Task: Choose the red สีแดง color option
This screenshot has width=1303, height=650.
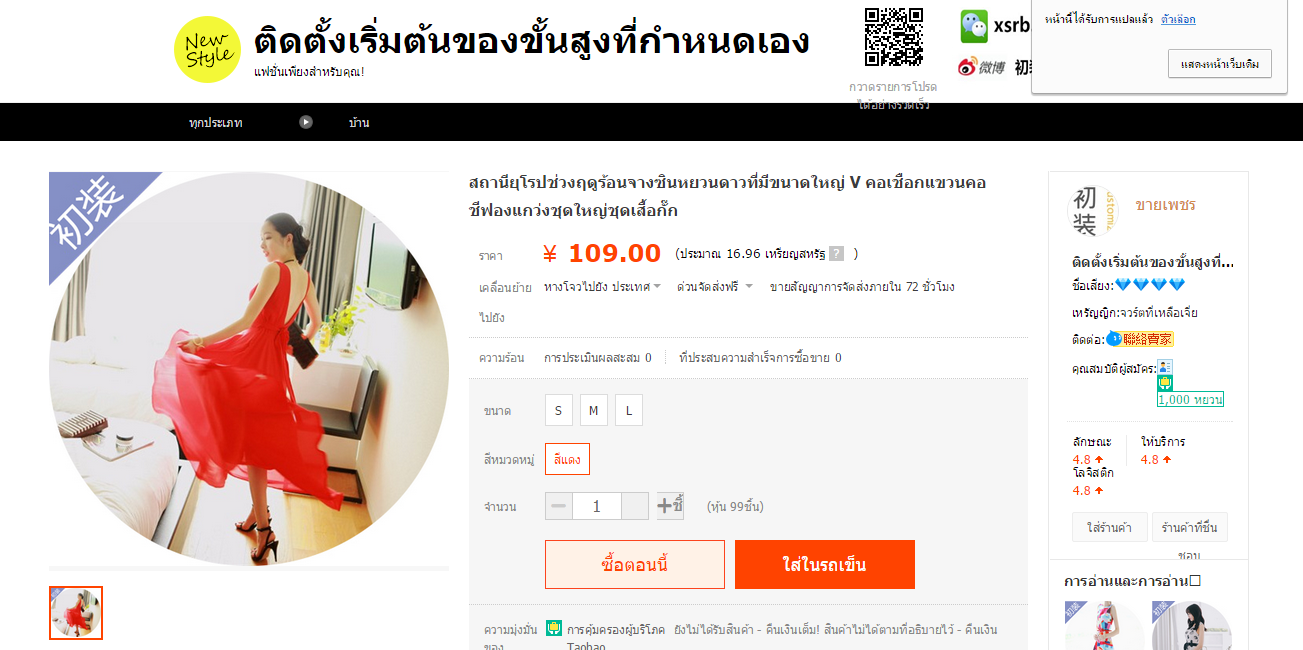Action: (x=568, y=459)
